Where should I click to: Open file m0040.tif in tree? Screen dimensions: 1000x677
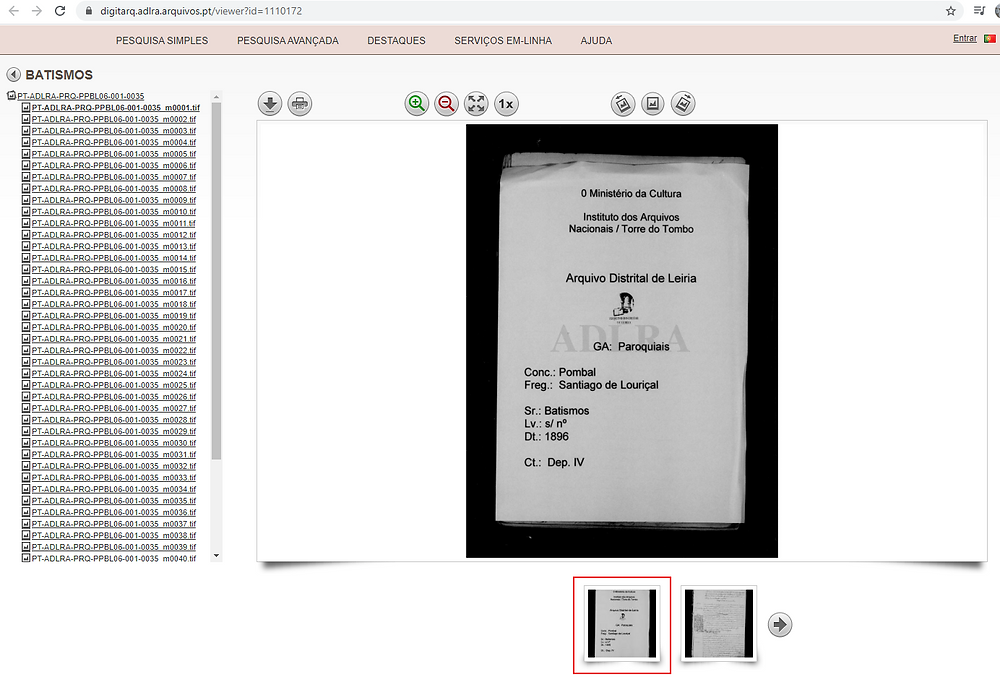(114, 558)
